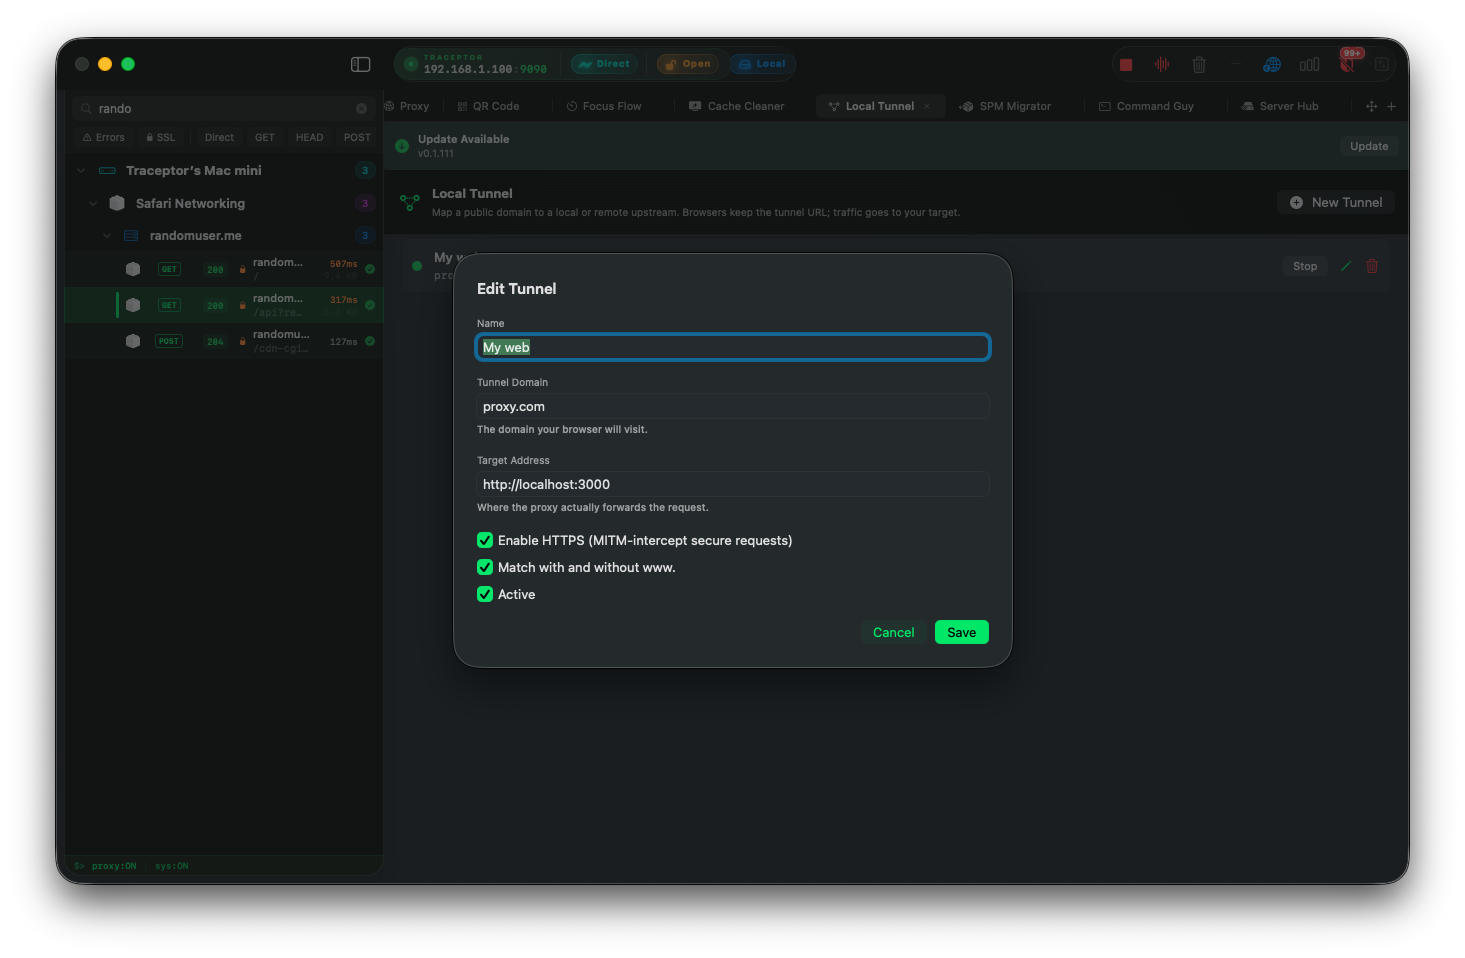Delete the tunnel using red trash icon

click(x=1372, y=266)
